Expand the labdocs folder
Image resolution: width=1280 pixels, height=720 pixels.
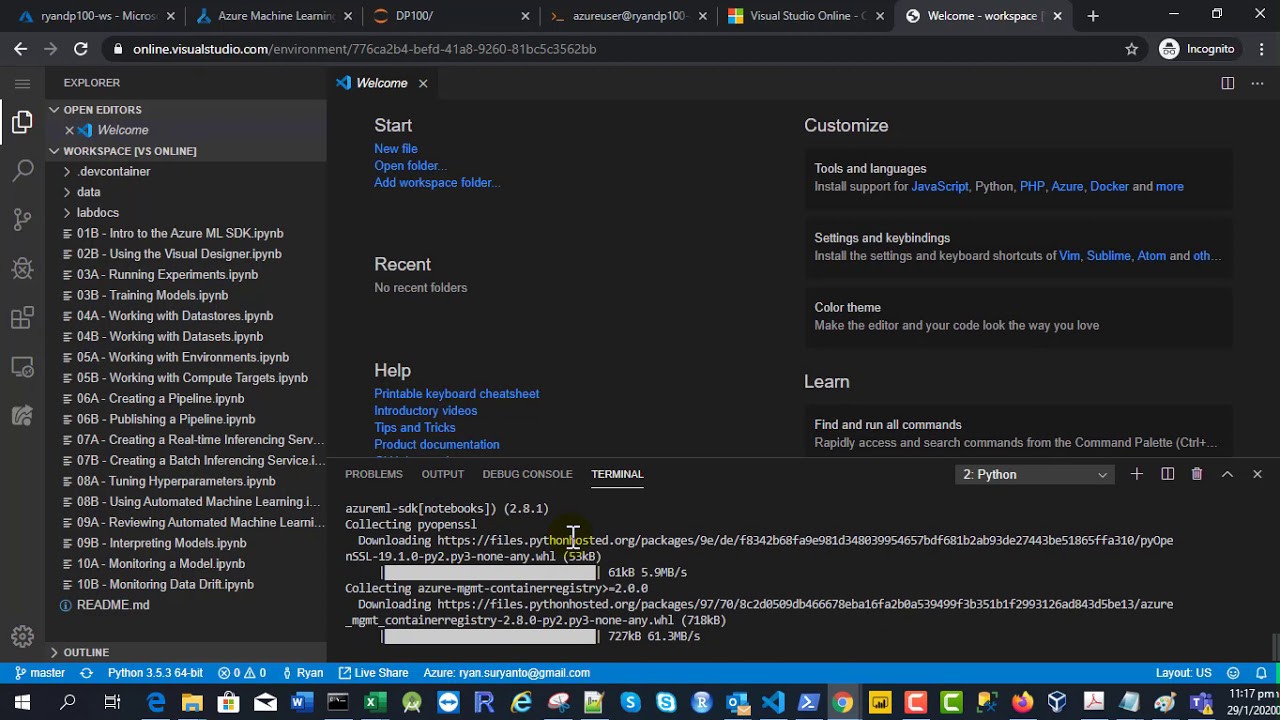point(186,213)
